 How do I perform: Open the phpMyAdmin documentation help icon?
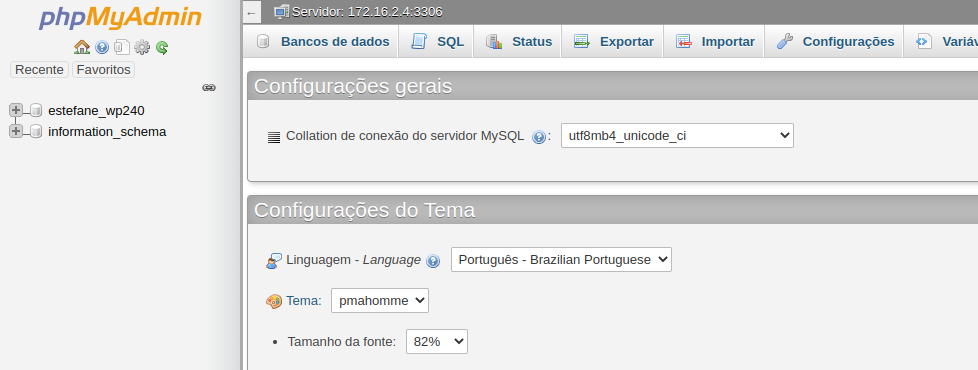point(102,47)
